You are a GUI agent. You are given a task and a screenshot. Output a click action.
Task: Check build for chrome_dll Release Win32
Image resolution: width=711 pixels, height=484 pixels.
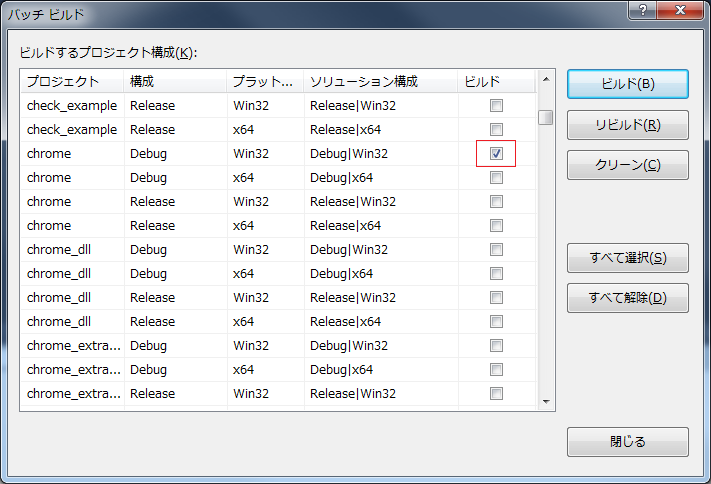click(x=496, y=298)
